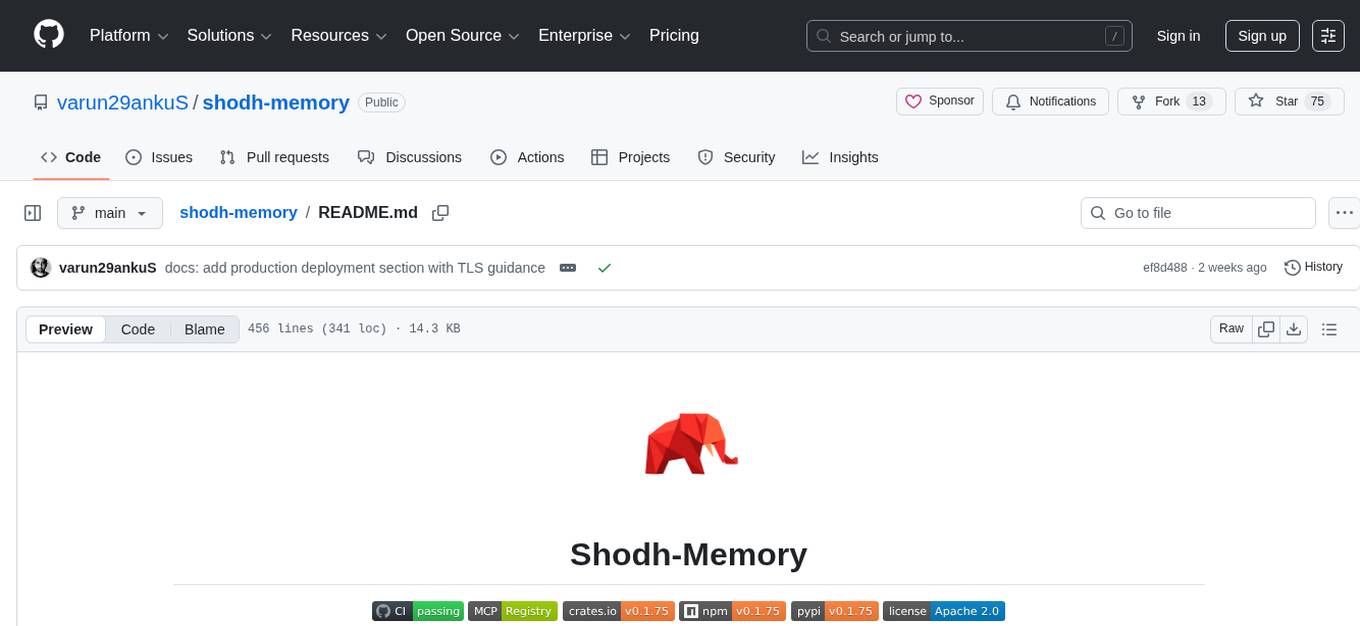
Task: Subscribe to Notifications for this repo
Action: [1050, 101]
